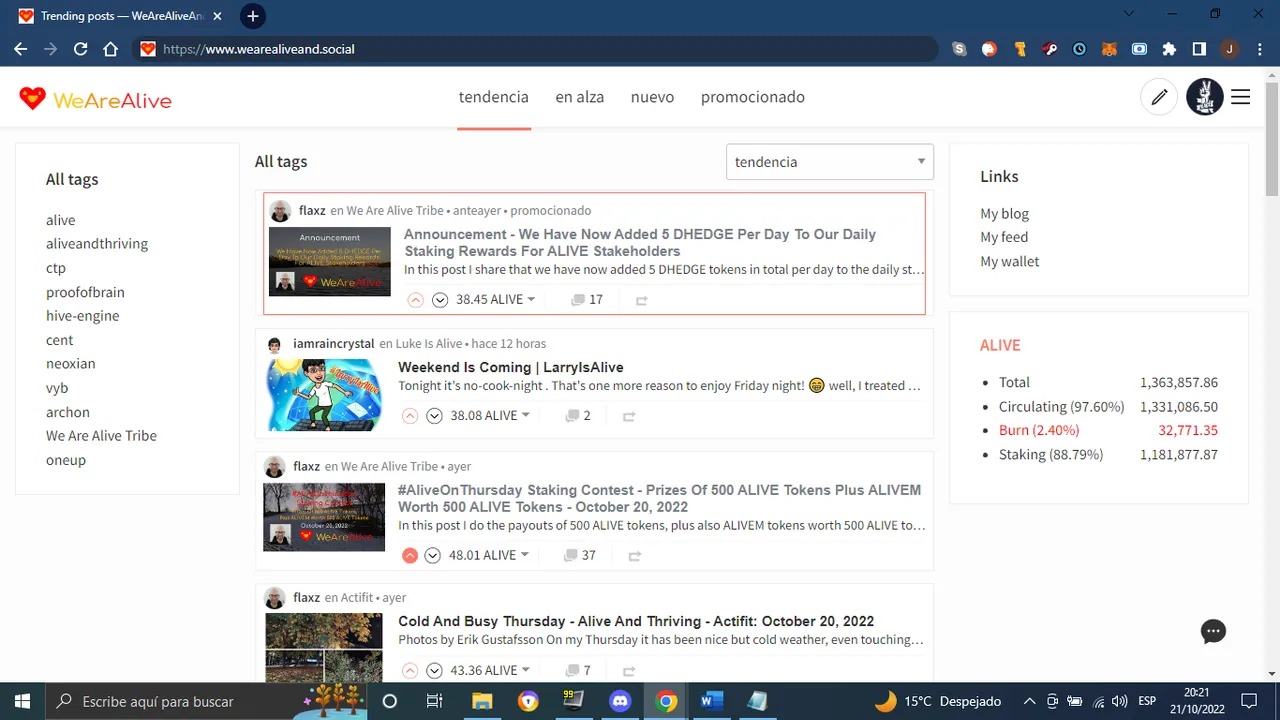Open comments icon with 37 replies

571,556
